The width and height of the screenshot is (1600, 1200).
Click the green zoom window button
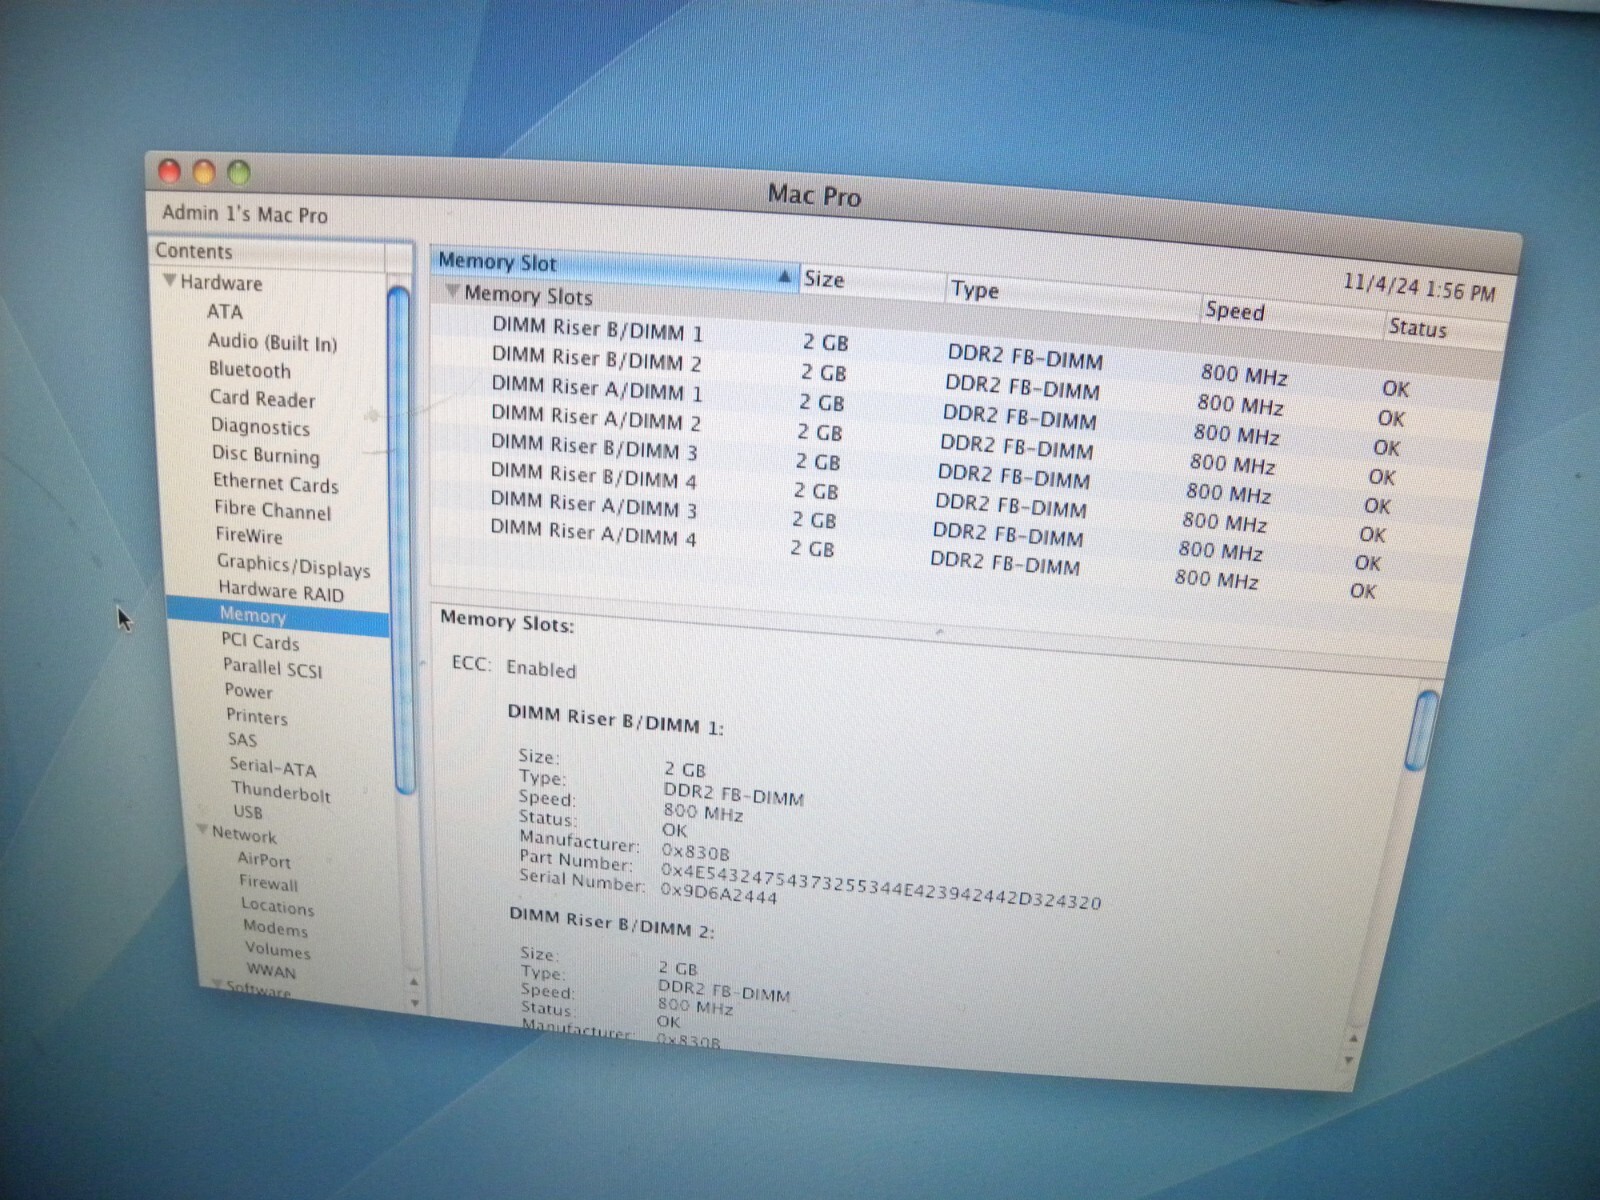[239, 173]
